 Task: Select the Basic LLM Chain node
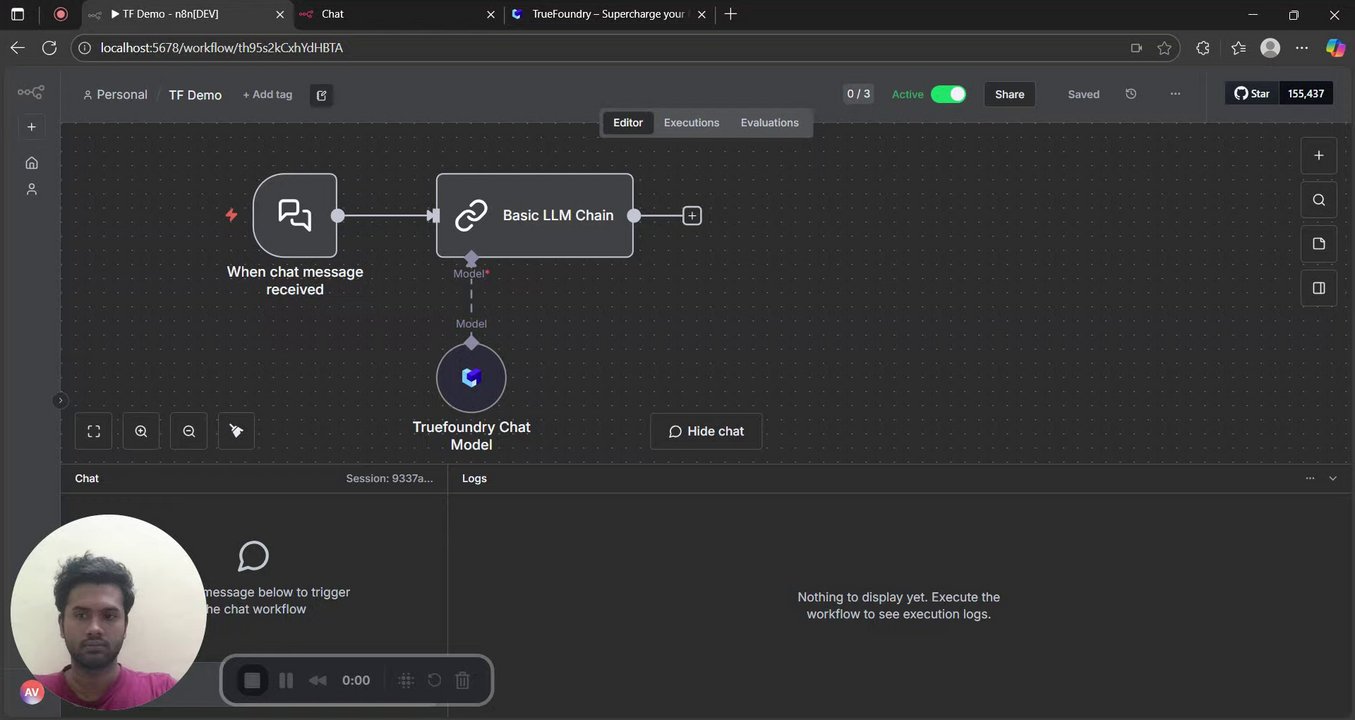(x=535, y=215)
